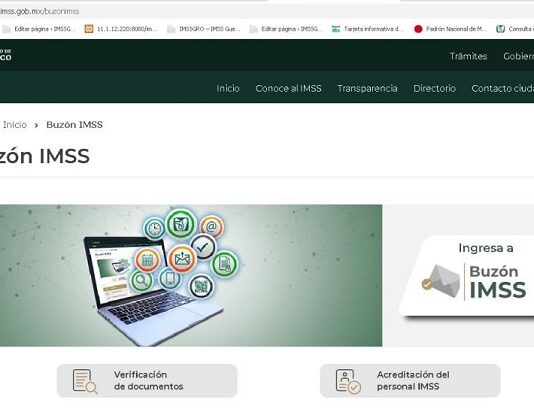Click the browser address bar URL
This screenshot has width=534, height=412.
point(40,12)
